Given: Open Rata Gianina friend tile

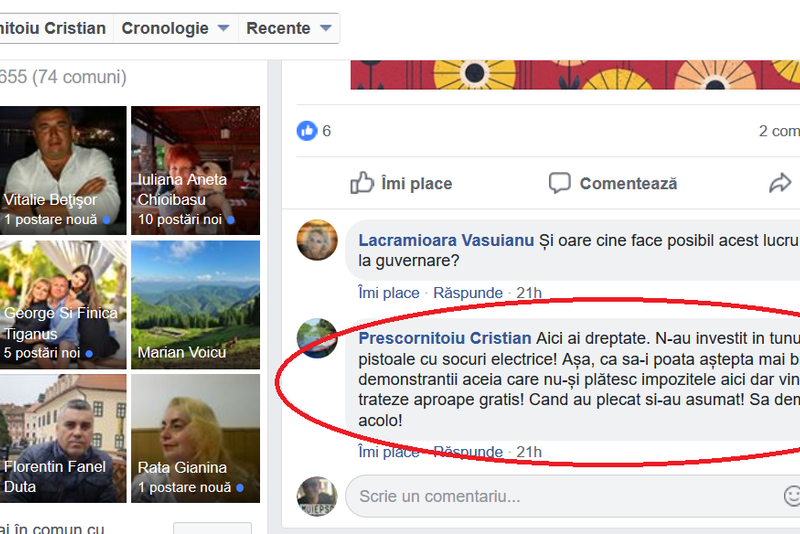Looking at the screenshot, I should [195, 439].
